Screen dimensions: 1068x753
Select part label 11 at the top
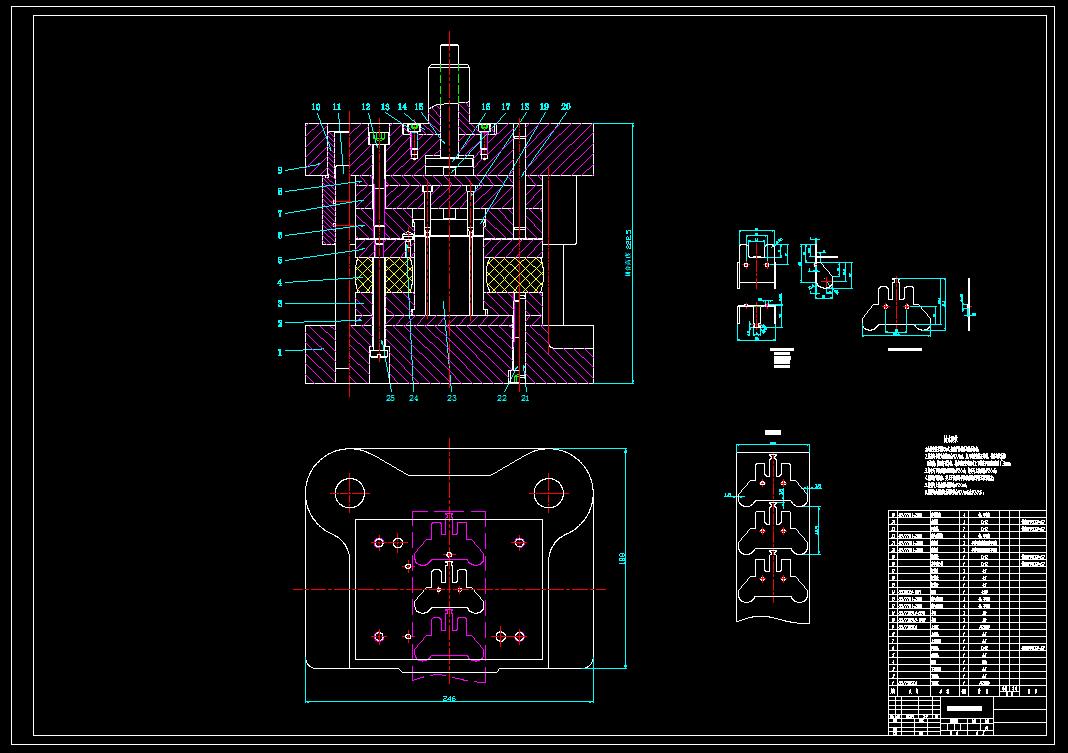tap(336, 107)
